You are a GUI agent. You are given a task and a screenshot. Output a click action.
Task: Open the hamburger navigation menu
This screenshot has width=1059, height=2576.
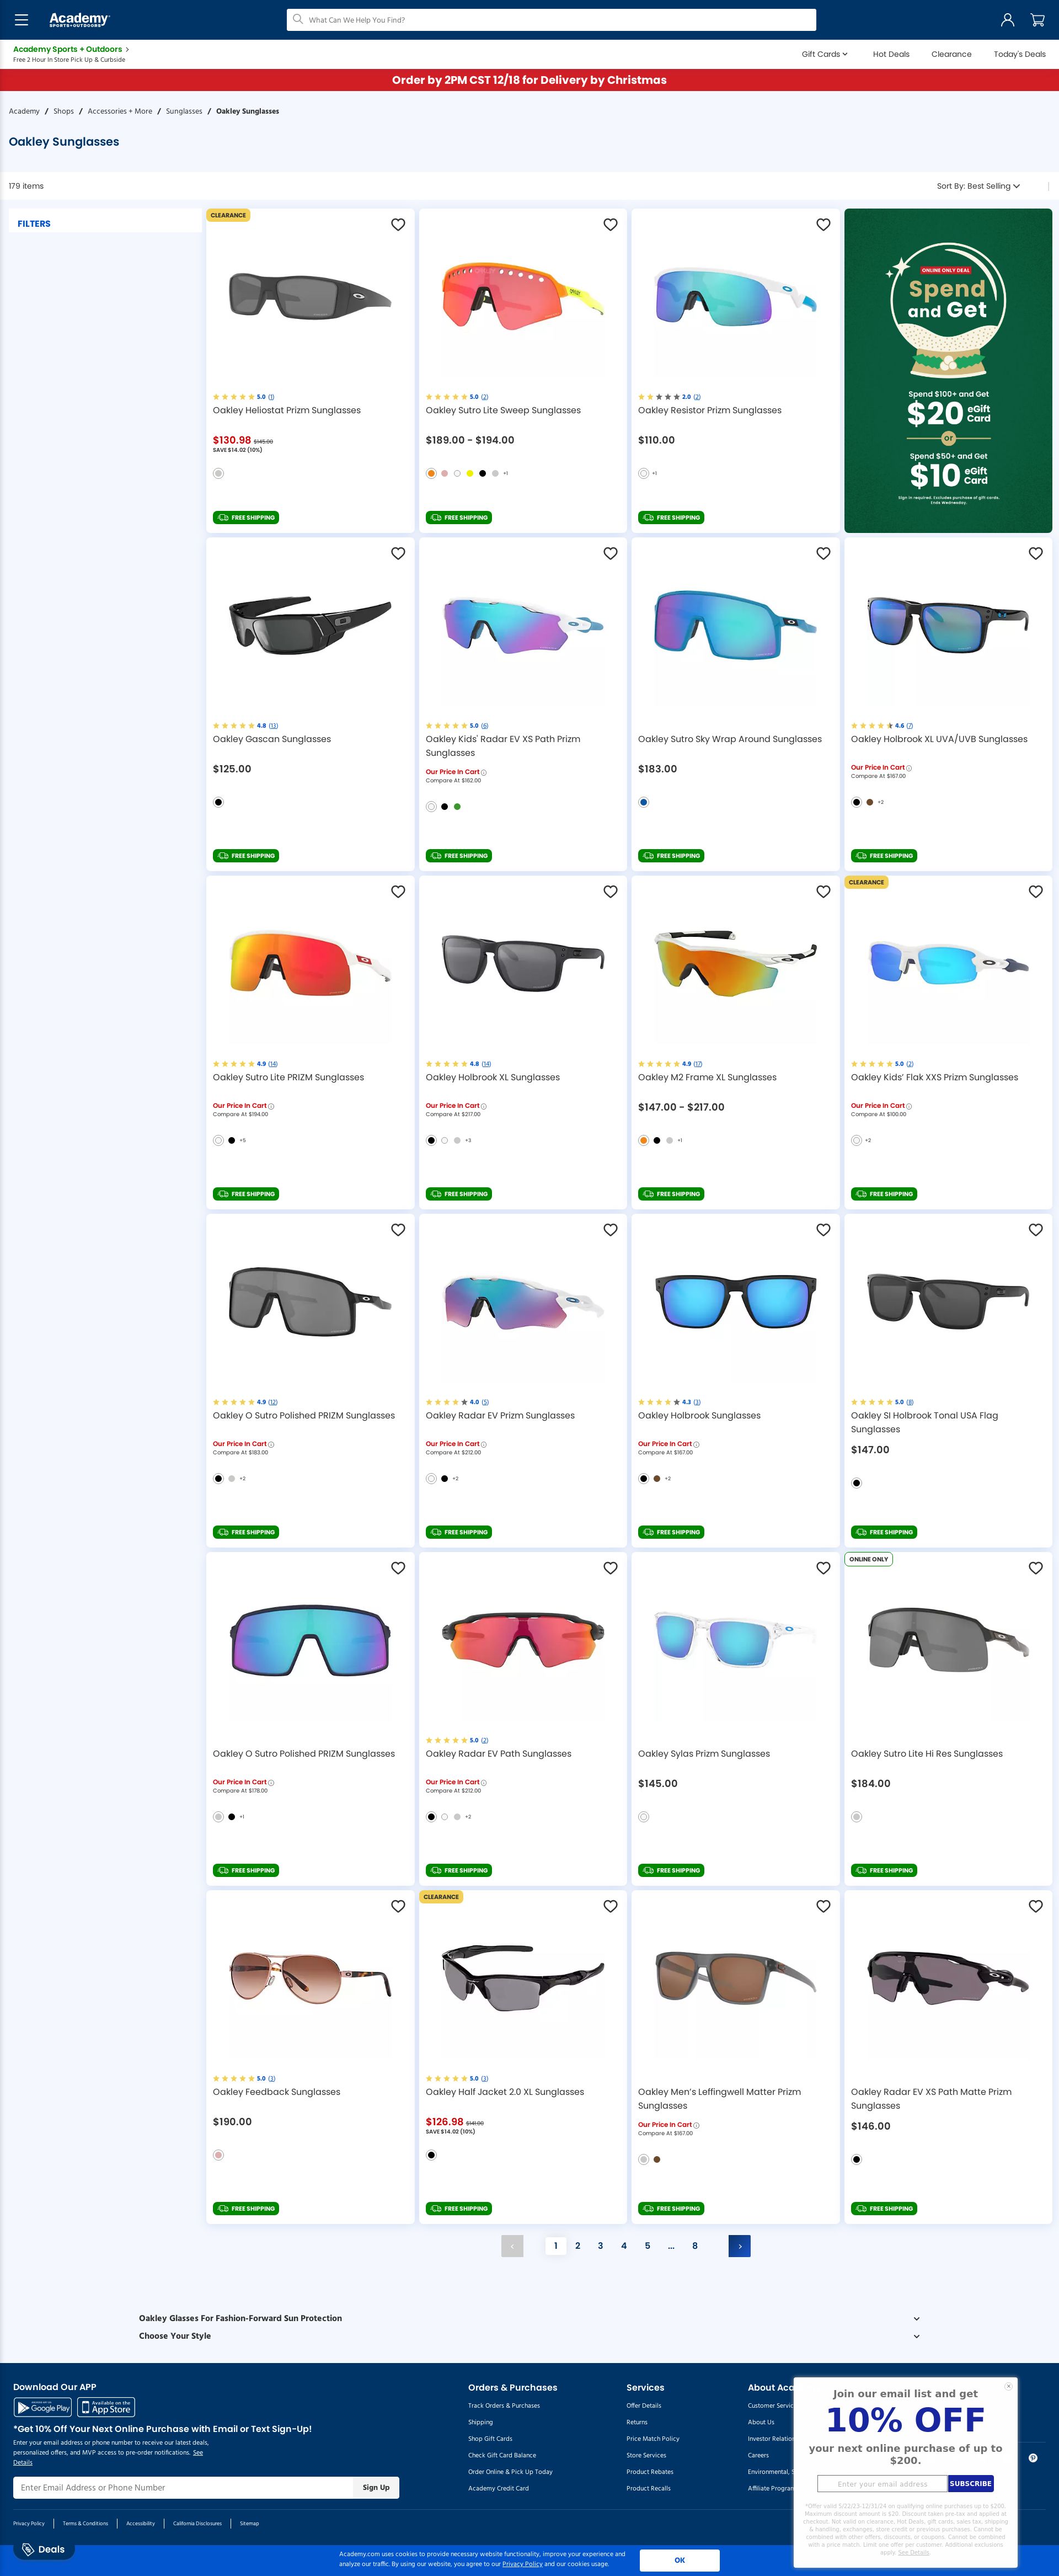21,20
